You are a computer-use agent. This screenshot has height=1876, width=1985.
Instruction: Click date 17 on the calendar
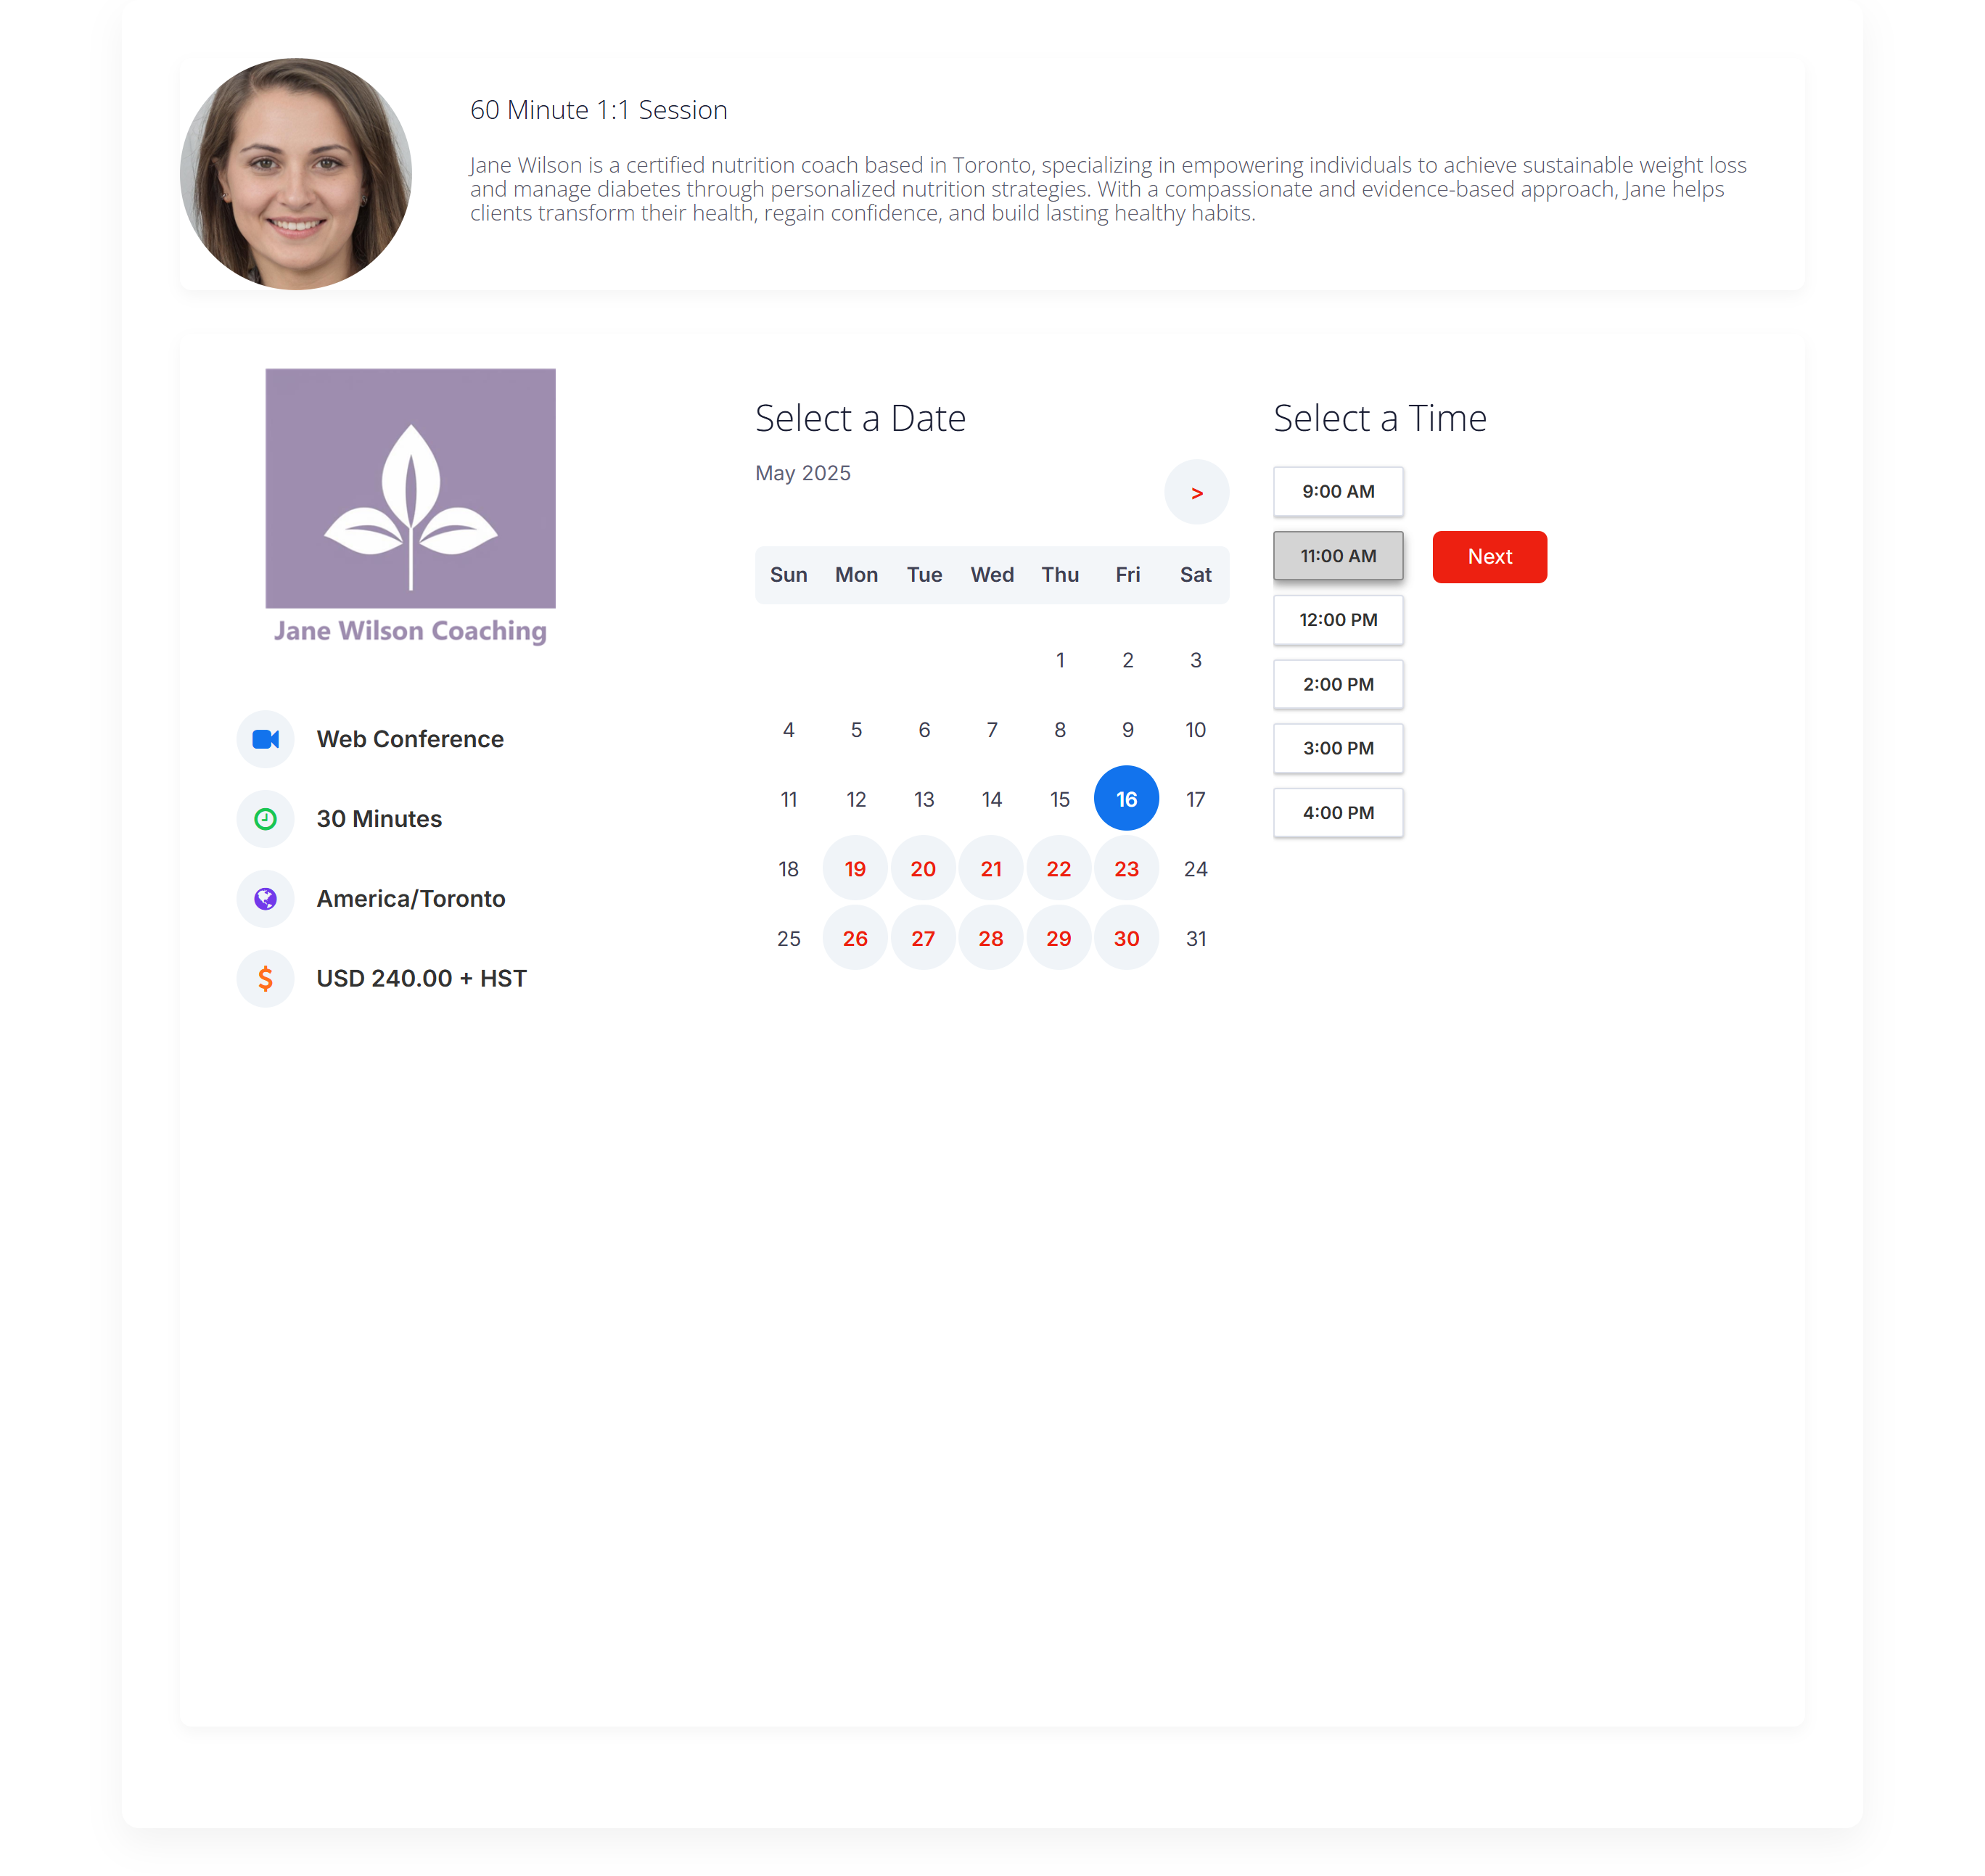[1195, 800]
